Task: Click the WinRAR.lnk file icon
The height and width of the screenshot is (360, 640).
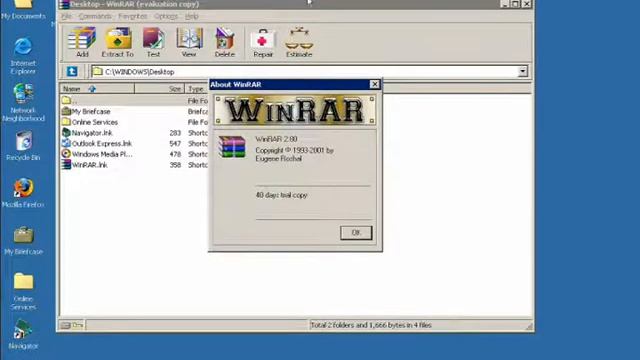Action: pyautogui.click(x=66, y=165)
